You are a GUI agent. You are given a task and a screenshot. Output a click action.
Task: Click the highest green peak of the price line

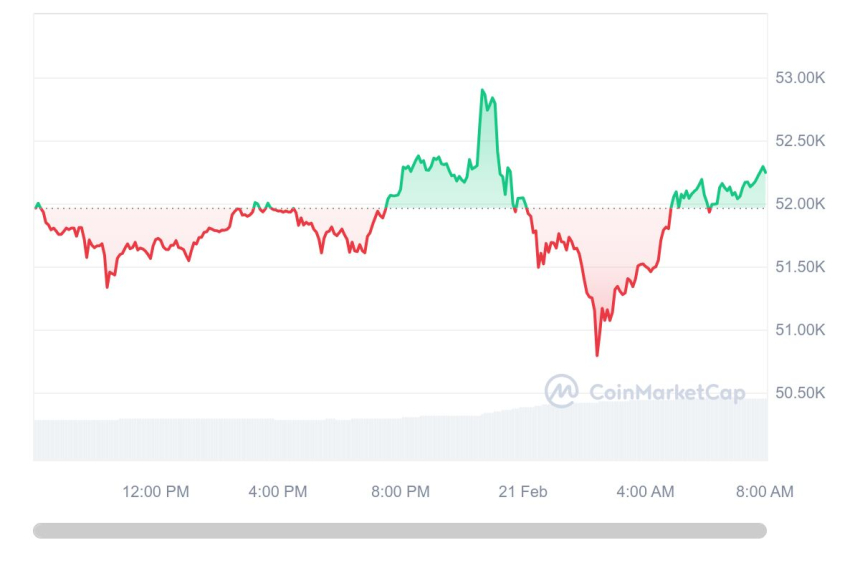pos(482,90)
